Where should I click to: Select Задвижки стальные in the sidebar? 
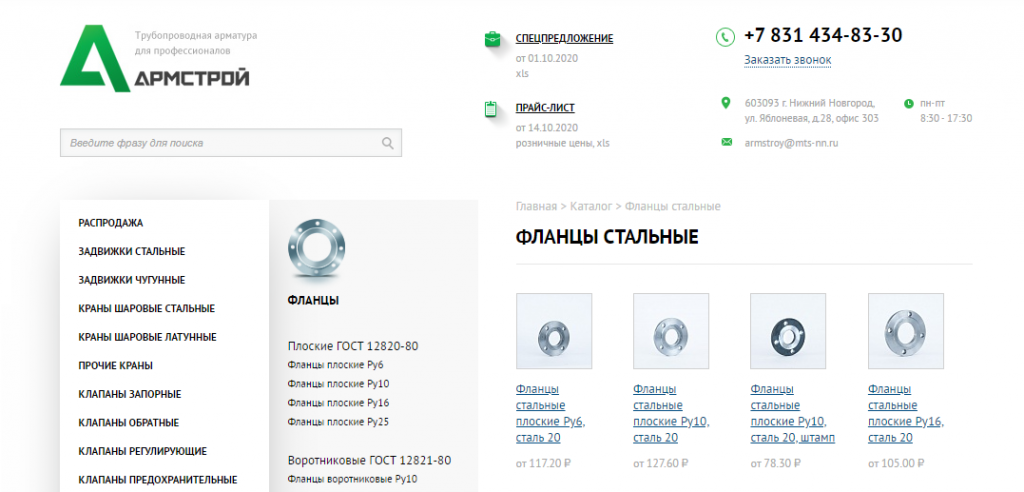click(x=131, y=252)
